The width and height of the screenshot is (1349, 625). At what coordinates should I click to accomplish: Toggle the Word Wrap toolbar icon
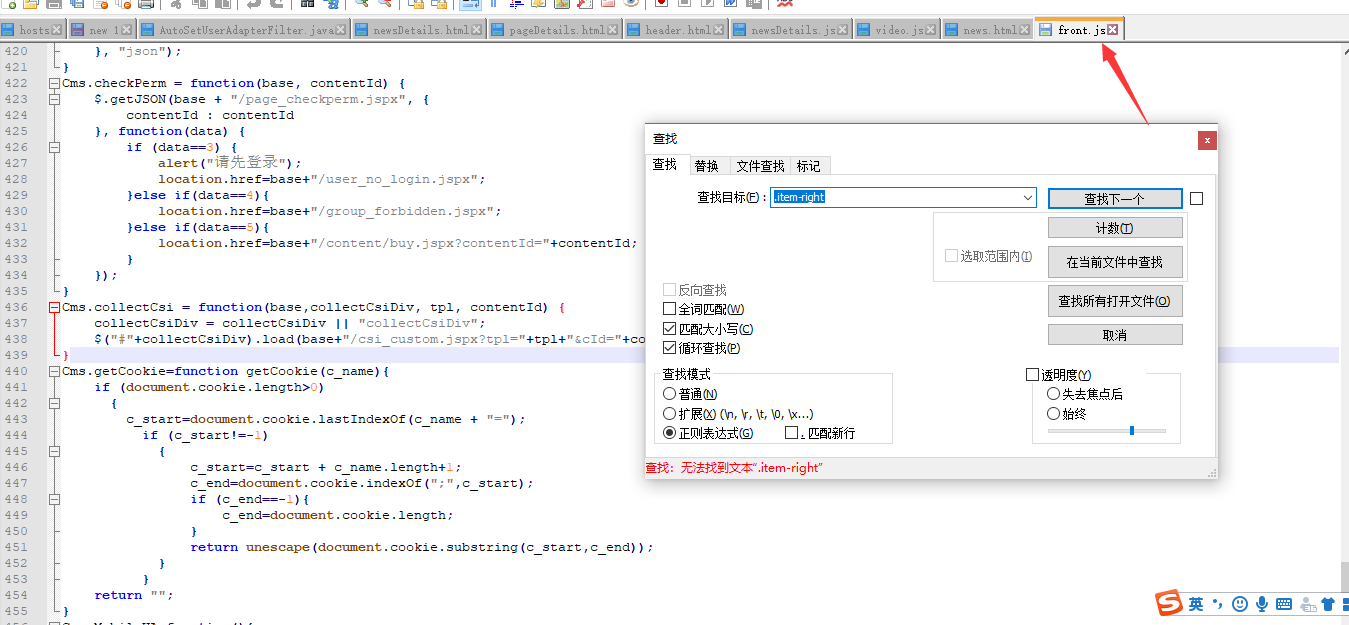(x=471, y=4)
